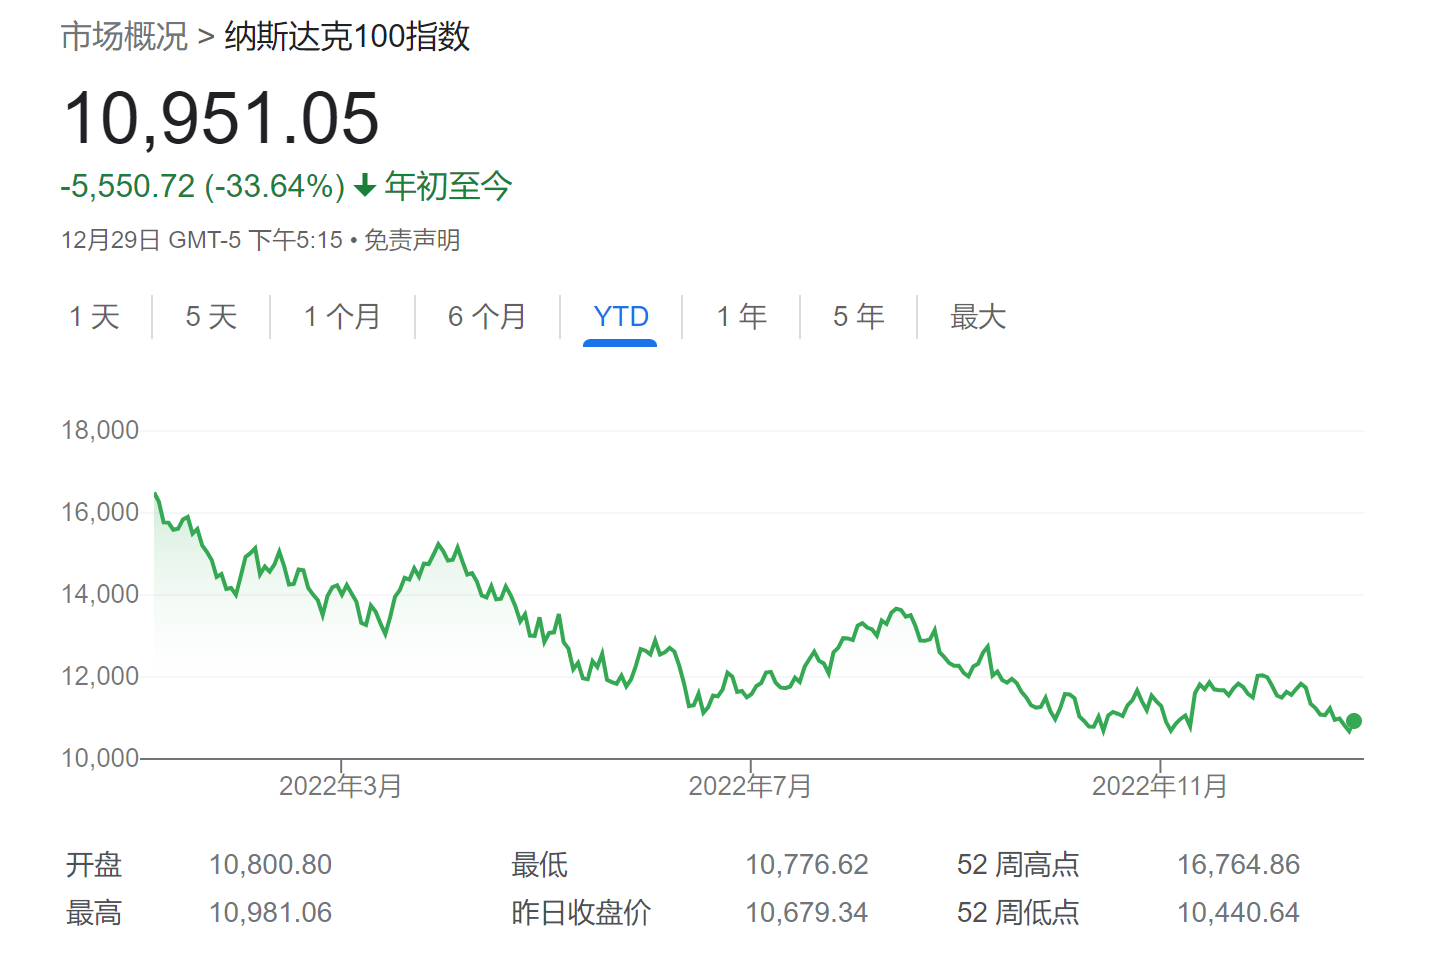The image size is (1430, 959).
Task: Click the index price 10,951.05
Action: pos(221,119)
